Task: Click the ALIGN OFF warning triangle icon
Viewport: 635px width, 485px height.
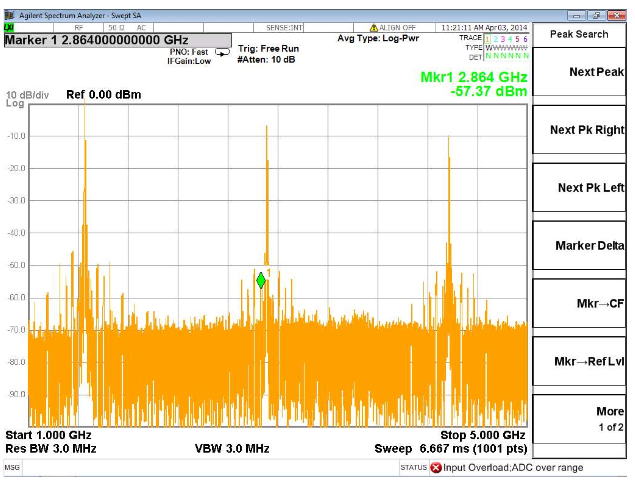Action: click(x=375, y=28)
